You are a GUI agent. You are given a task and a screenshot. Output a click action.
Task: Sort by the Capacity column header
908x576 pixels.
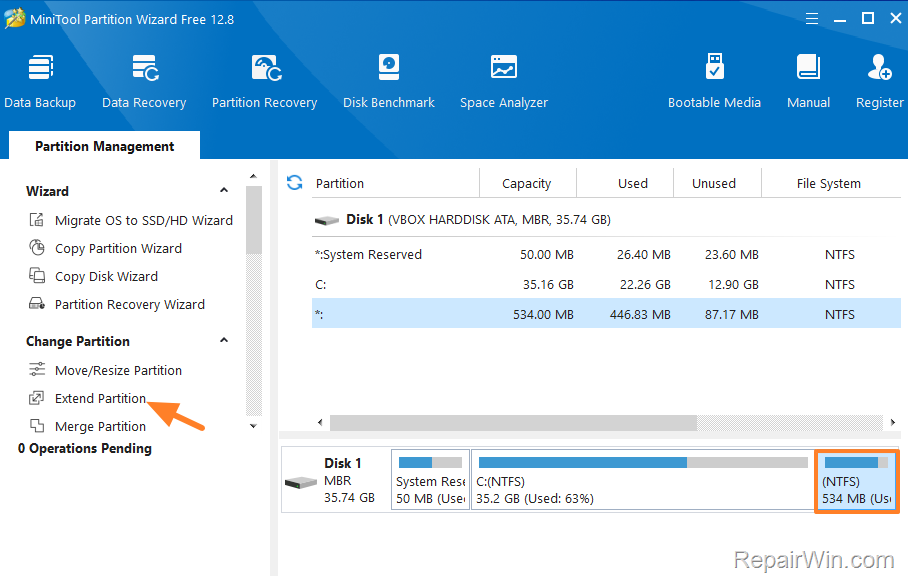(x=526, y=183)
